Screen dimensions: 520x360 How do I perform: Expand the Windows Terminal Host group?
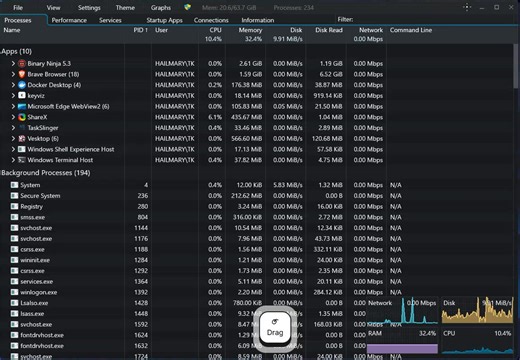[13, 160]
